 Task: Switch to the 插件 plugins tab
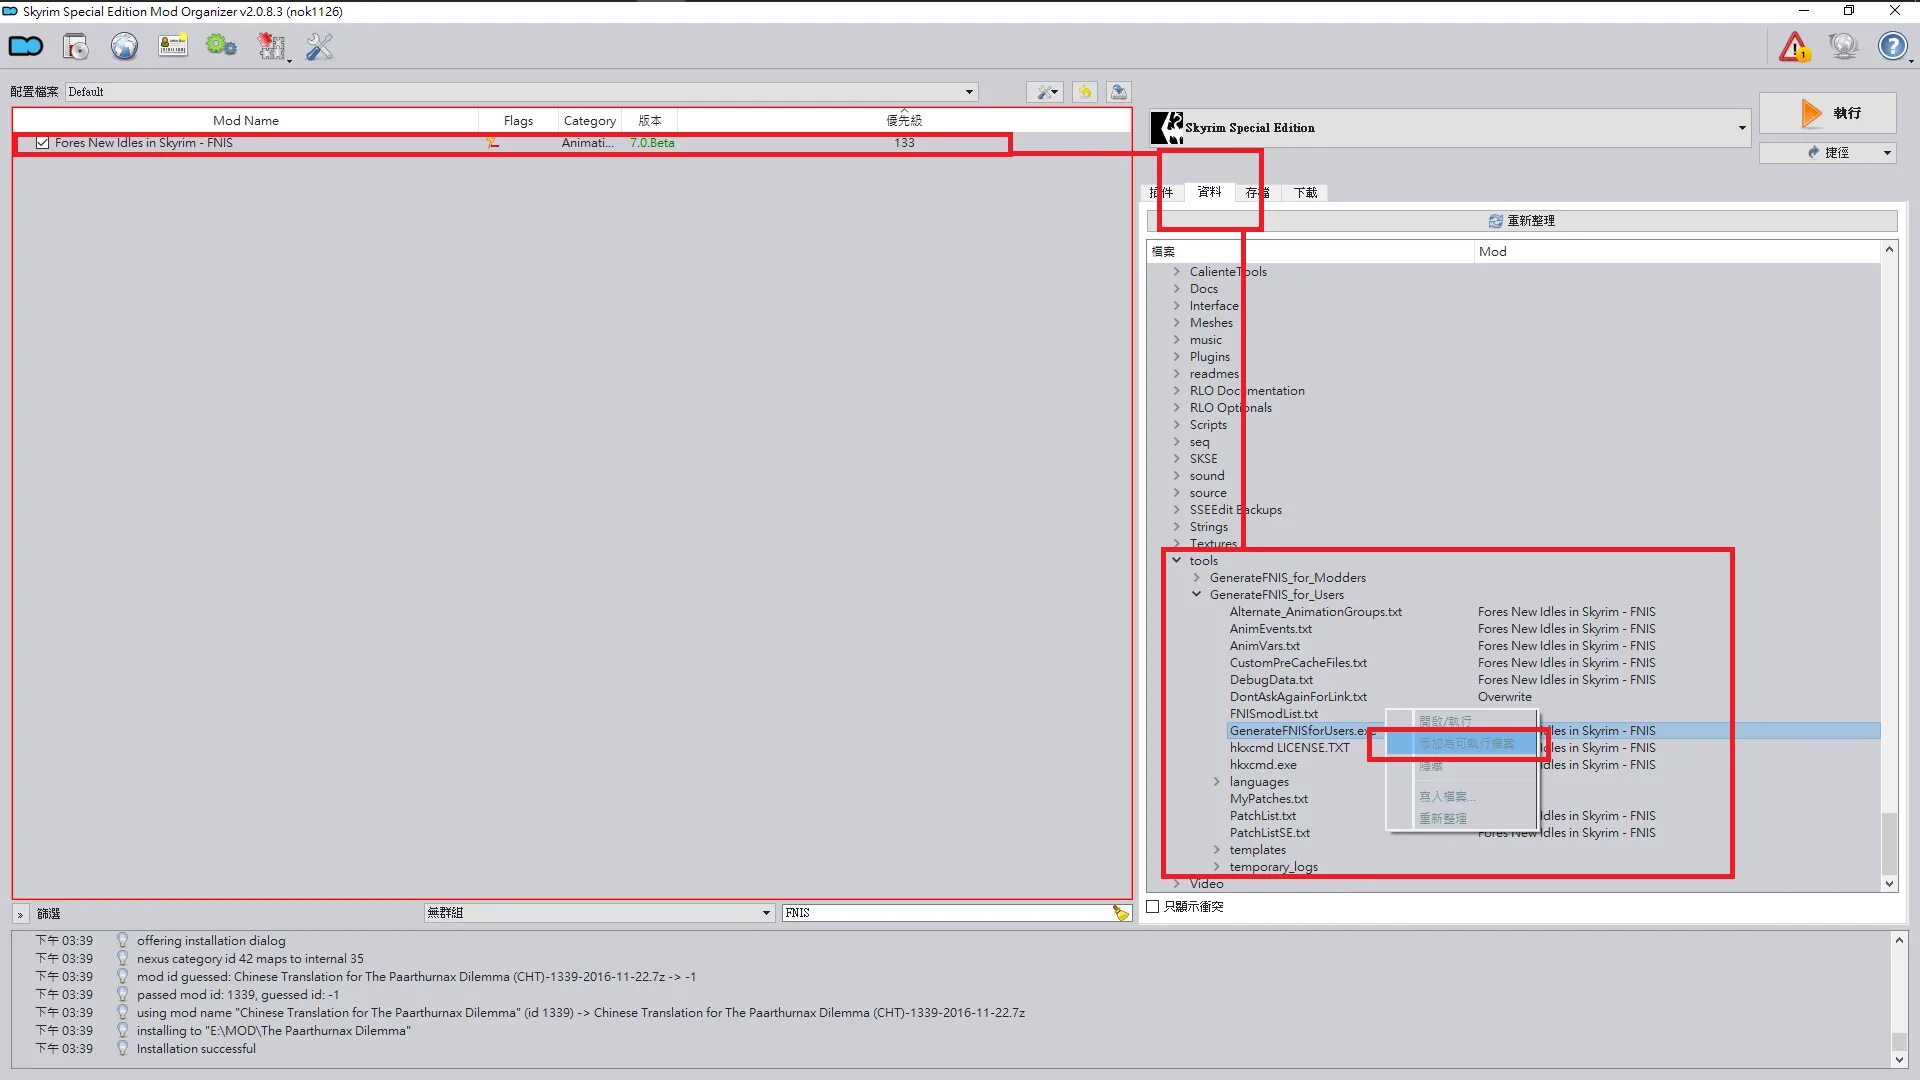click(x=1161, y=193)
